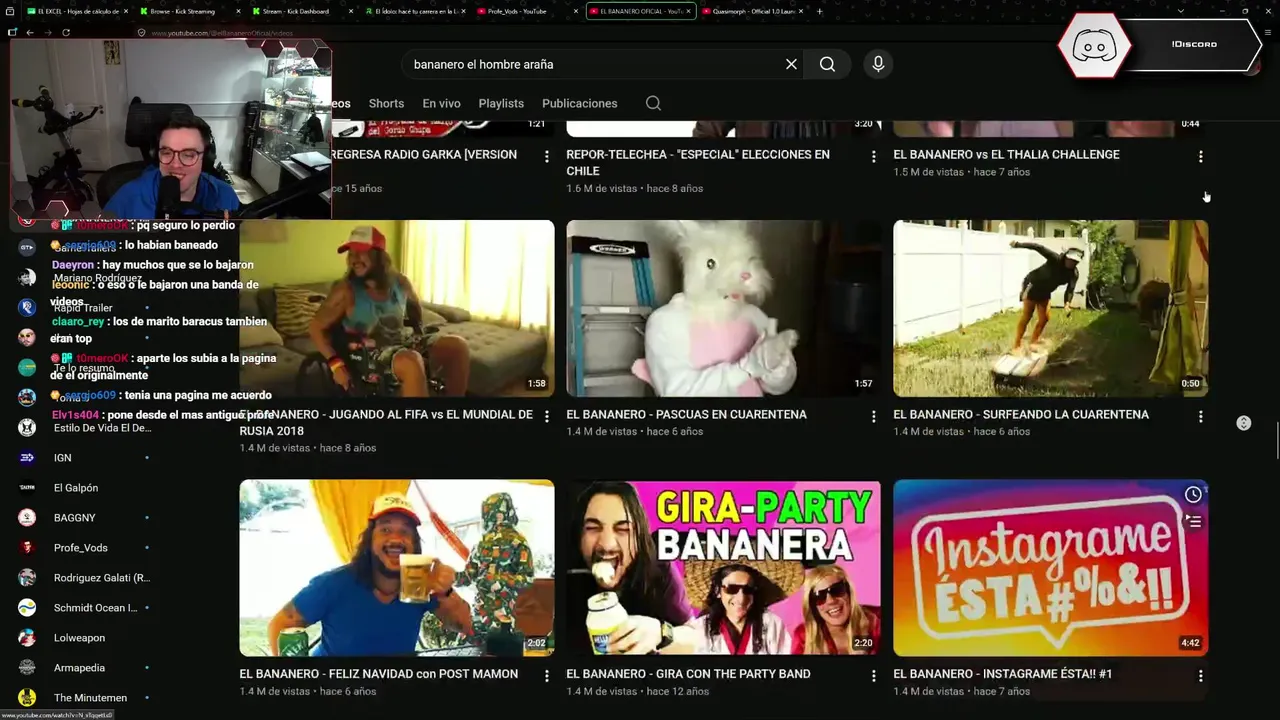Open the IGN channel avatar
1280x720 pixels.
(x=27, y=457)
